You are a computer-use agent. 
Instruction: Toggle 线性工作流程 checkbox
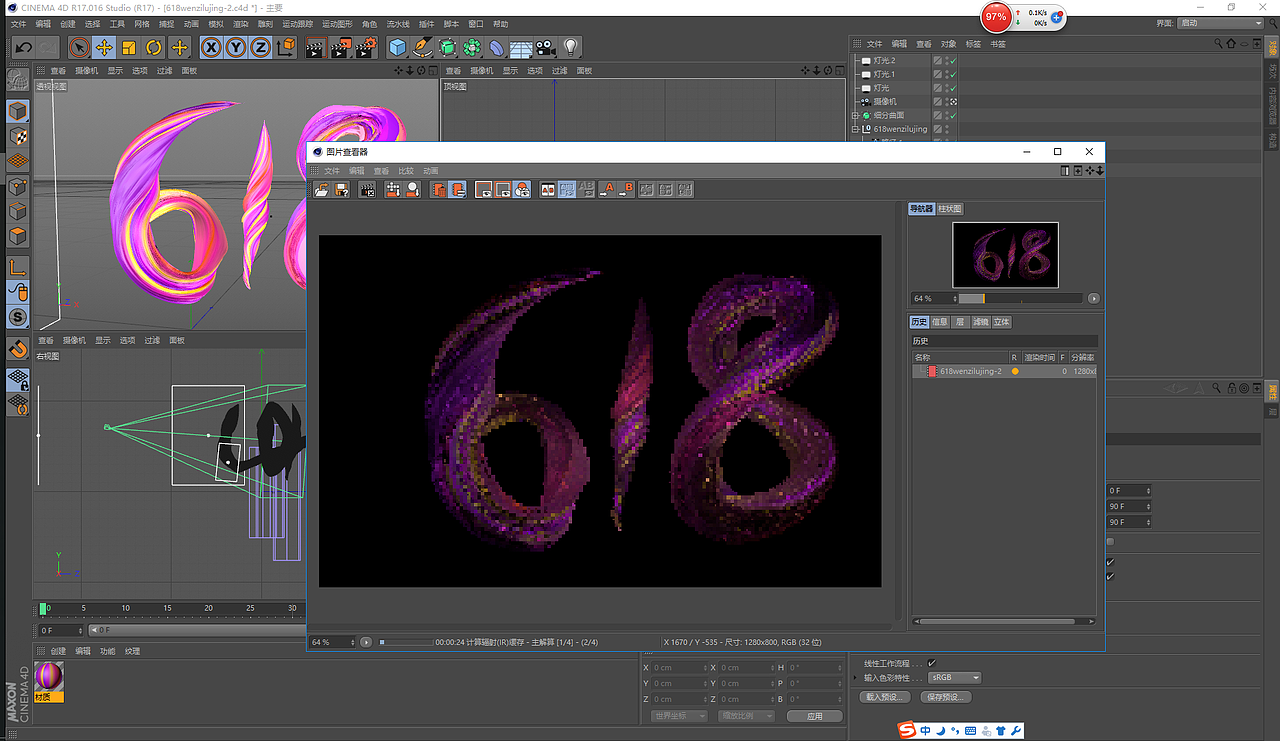pos(932,663)
